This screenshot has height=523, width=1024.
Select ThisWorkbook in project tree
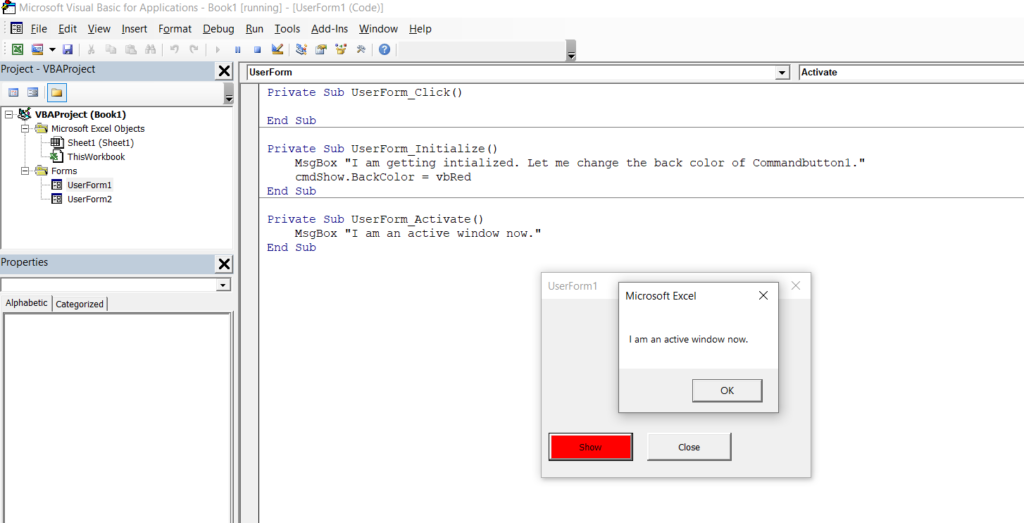[96, 157]
